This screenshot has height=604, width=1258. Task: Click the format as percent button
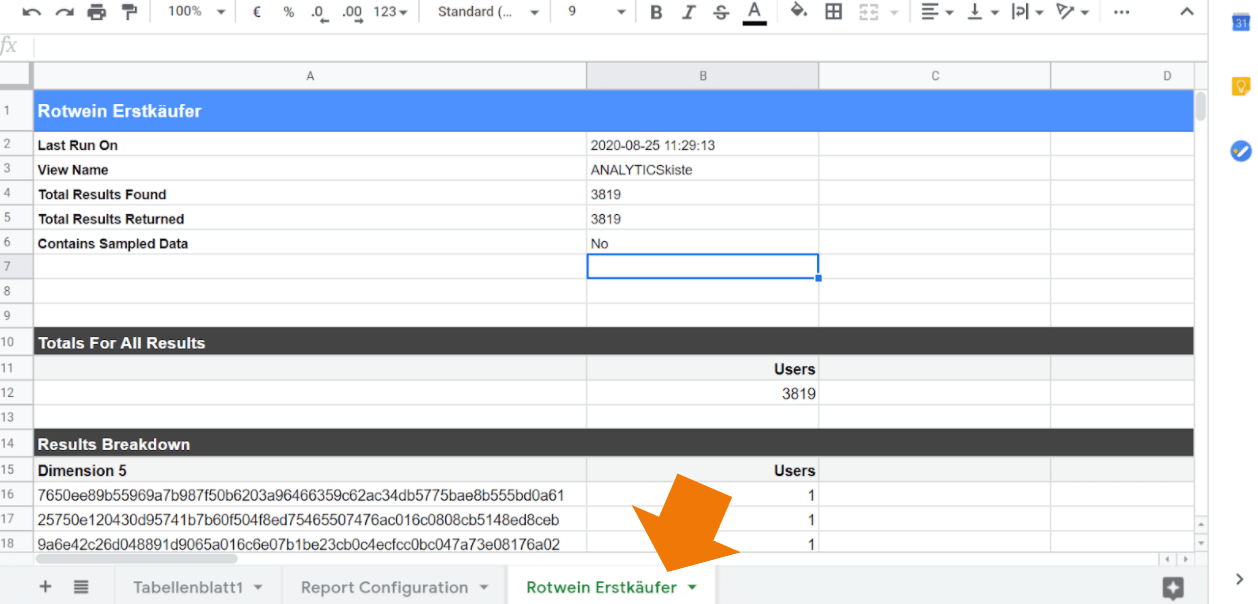[288, 12]
